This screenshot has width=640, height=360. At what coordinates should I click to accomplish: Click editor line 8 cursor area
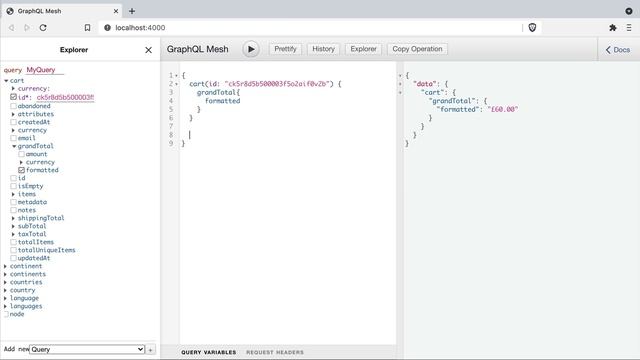click(288, 135)
